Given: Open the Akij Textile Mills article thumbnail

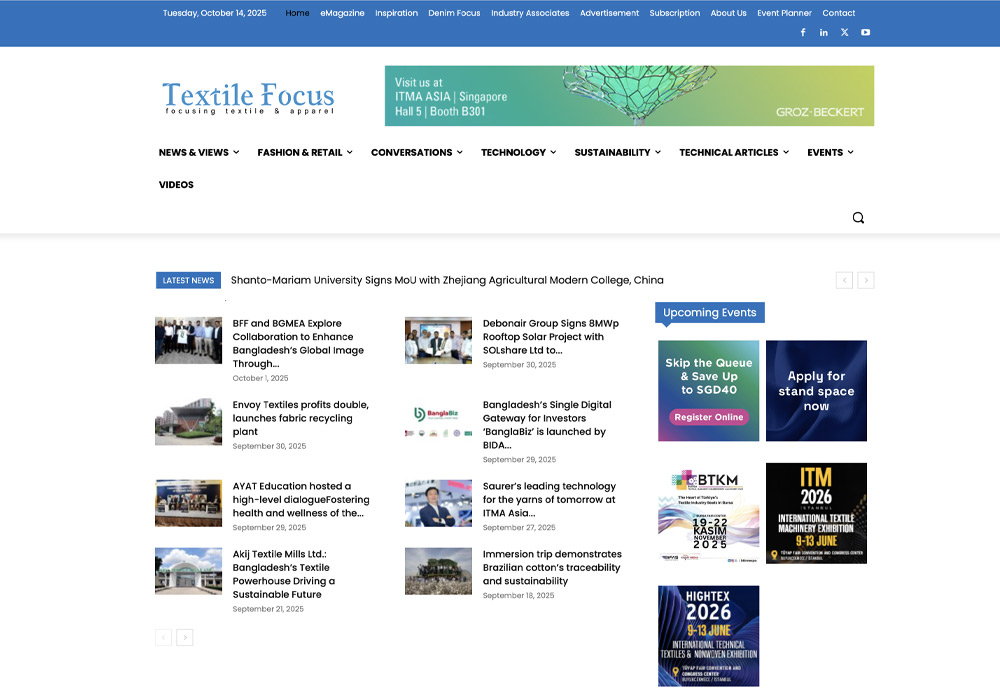Looking at the screenshot, I should 188,571.
